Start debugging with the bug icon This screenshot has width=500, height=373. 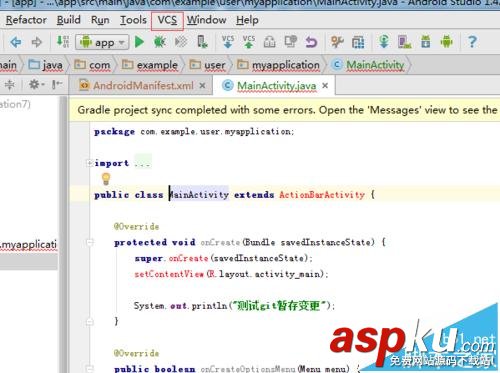coord(160,42)
